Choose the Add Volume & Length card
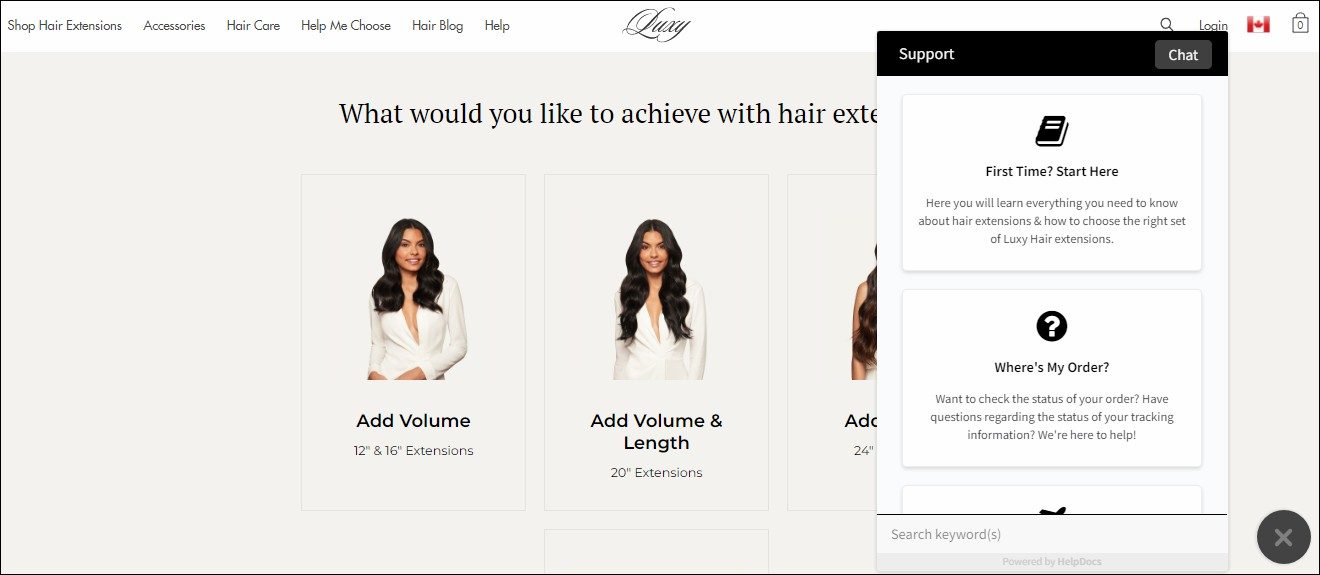 pos(656,343)
